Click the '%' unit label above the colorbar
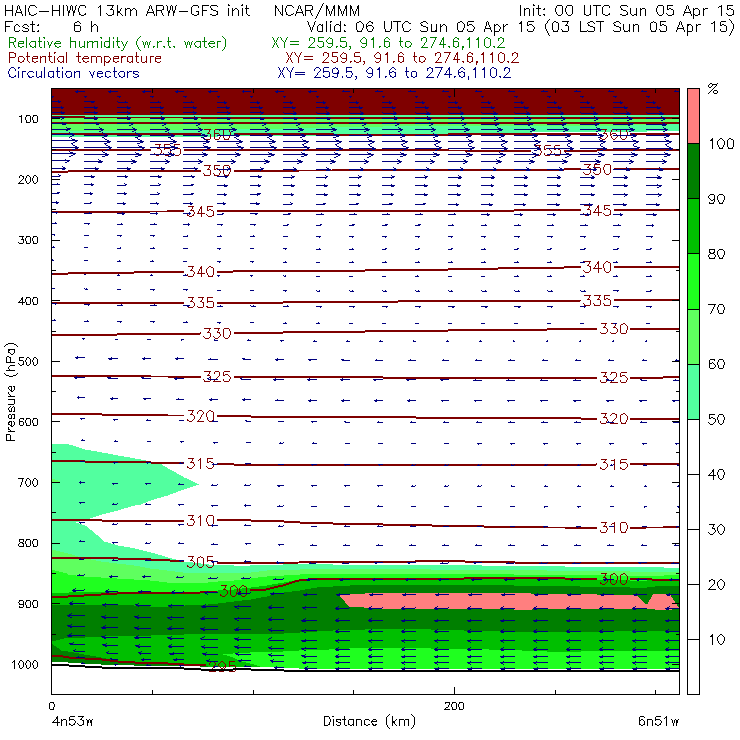The image size is (740, 740). click(x=713, y=89)
